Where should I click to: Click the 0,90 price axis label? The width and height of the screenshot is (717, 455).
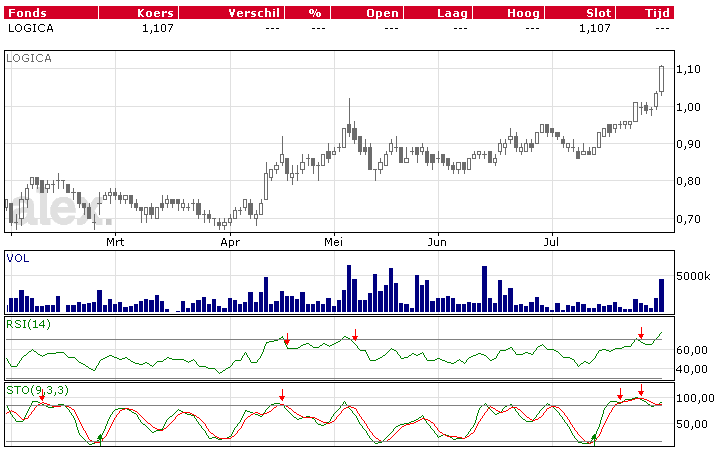click(688, 144)
